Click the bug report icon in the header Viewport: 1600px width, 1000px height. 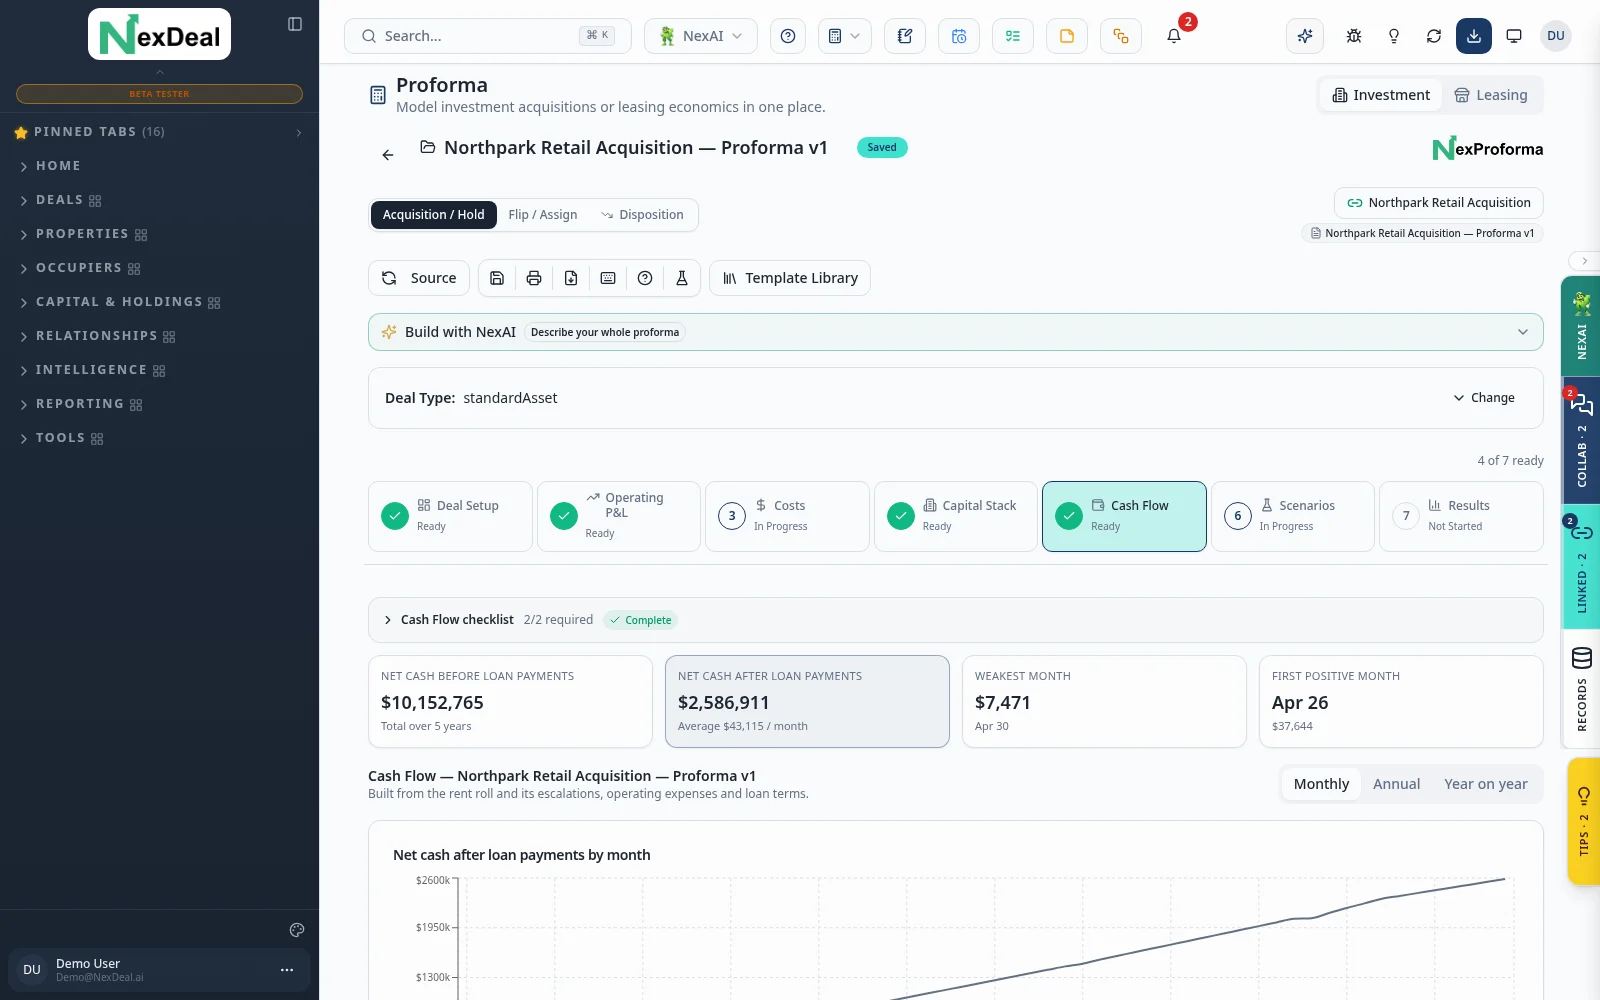click(1354, 36)
